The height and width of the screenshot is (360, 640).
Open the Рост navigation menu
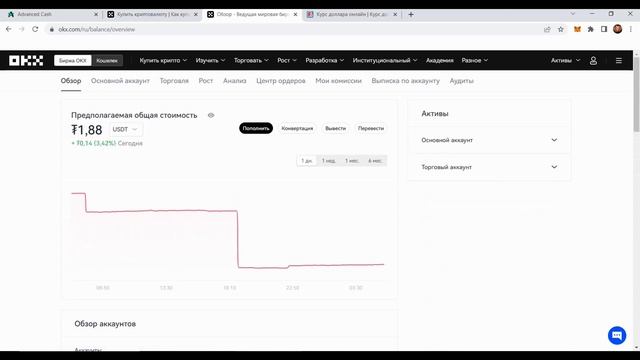click(x=287, y=60)
